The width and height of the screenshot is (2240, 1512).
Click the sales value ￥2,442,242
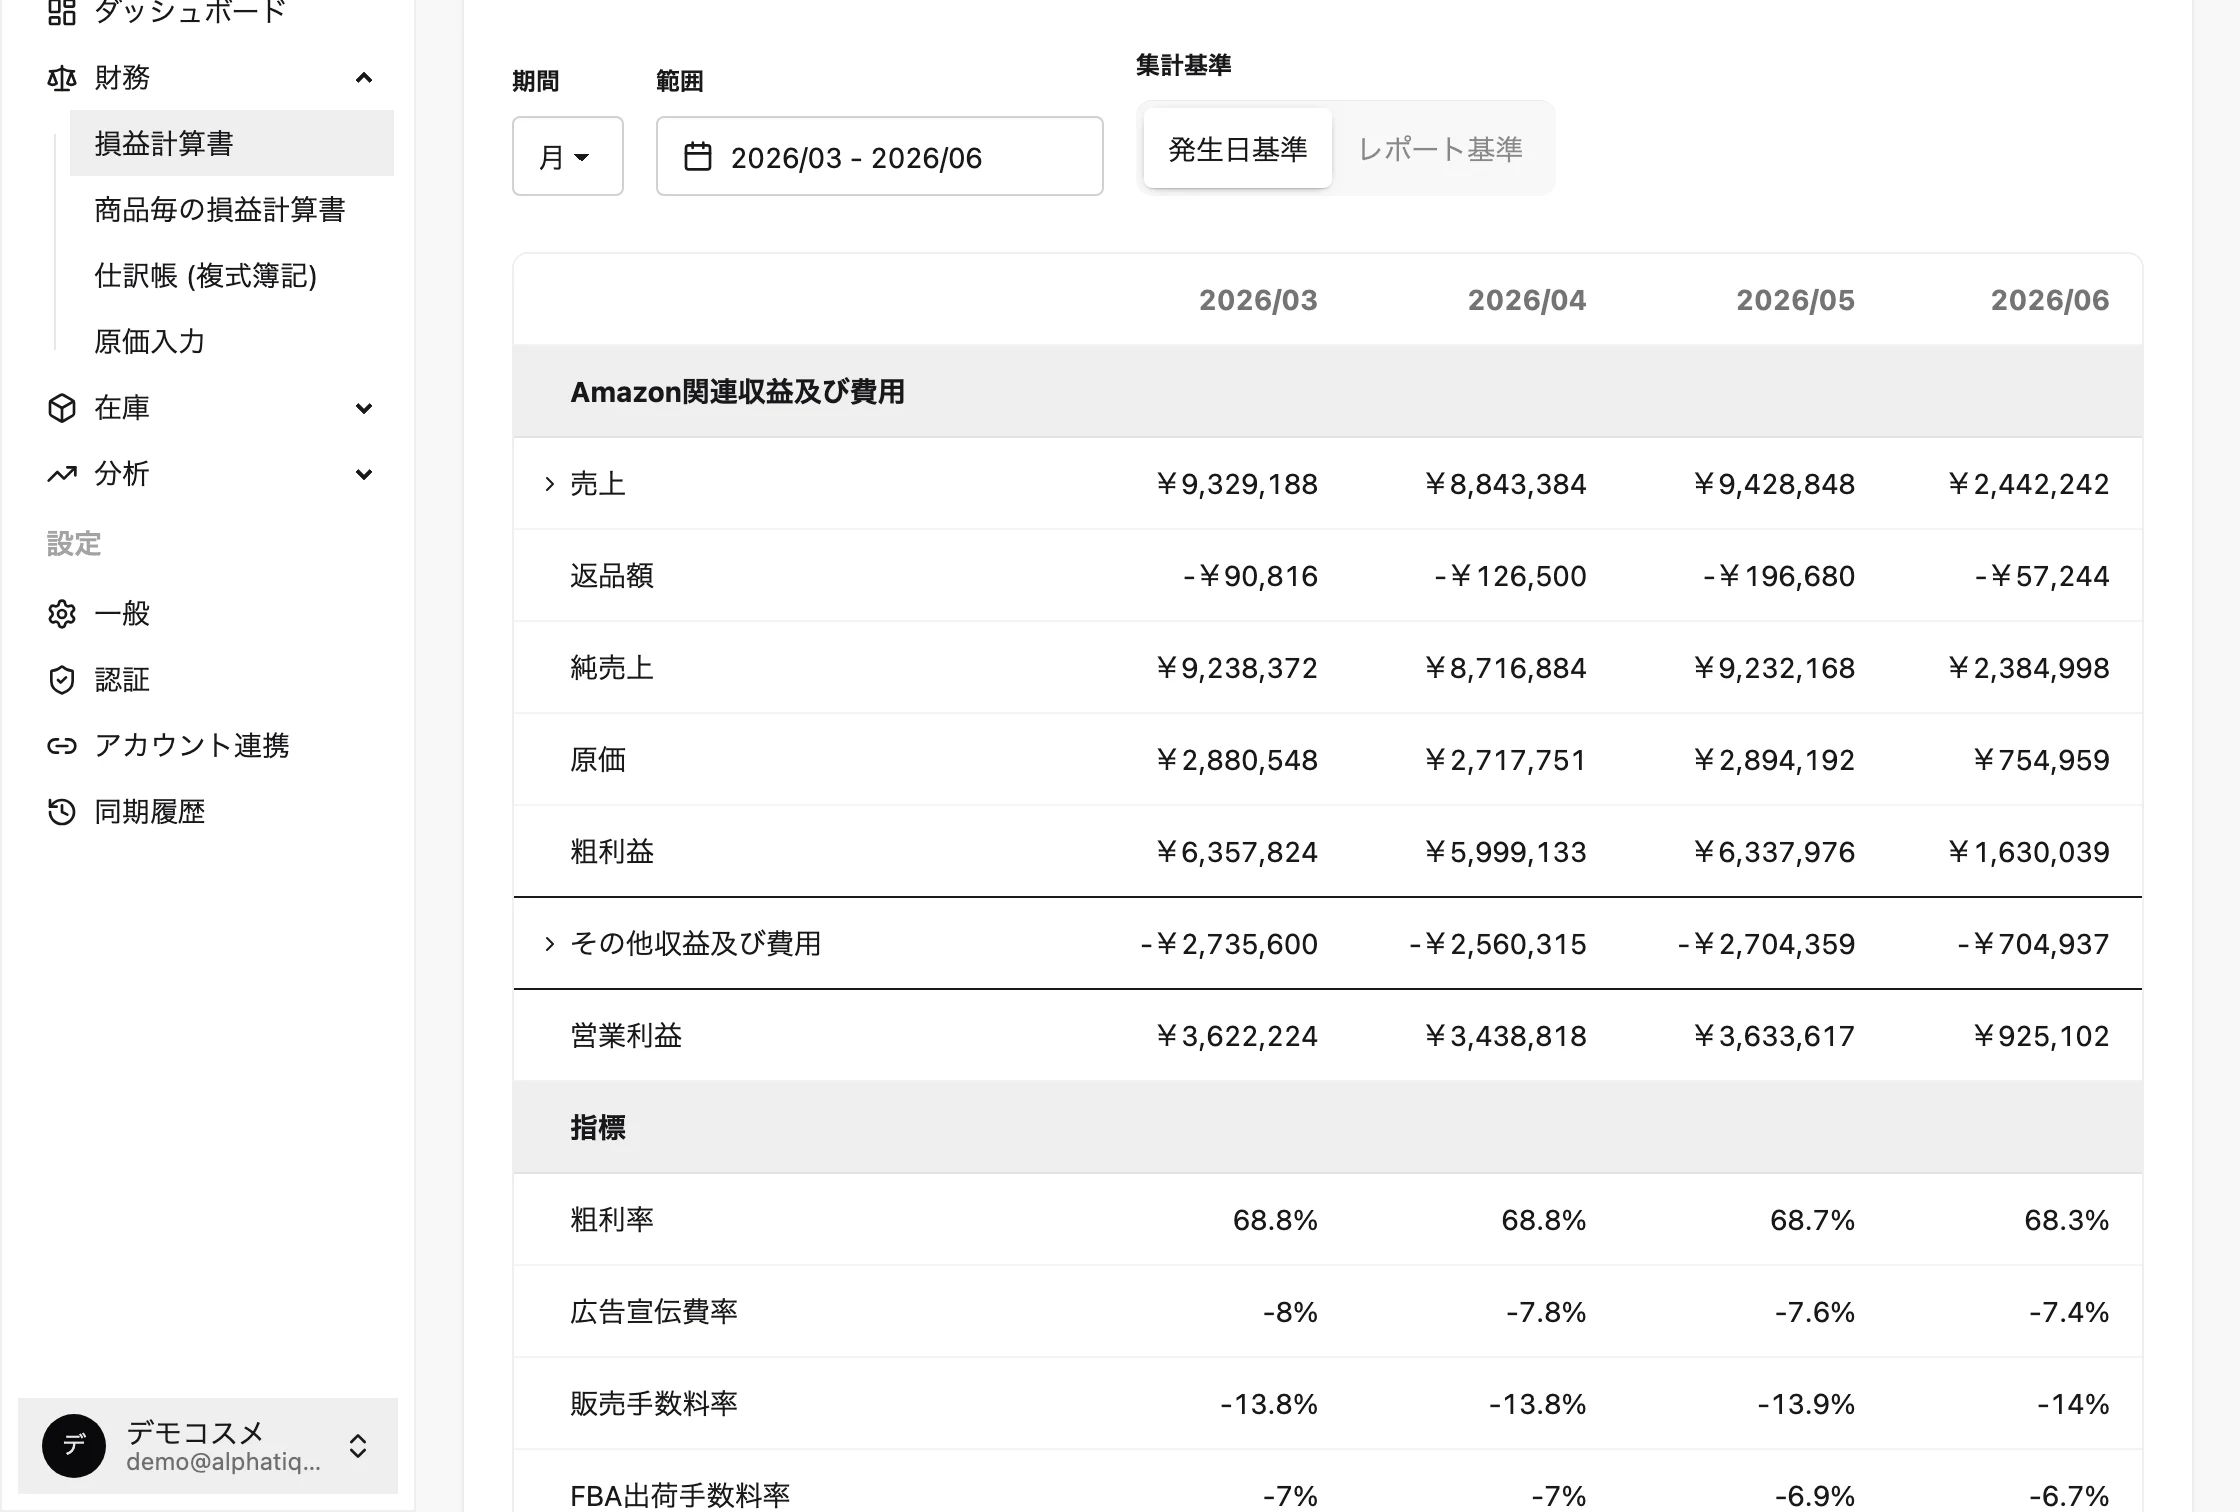point(2028,484)
